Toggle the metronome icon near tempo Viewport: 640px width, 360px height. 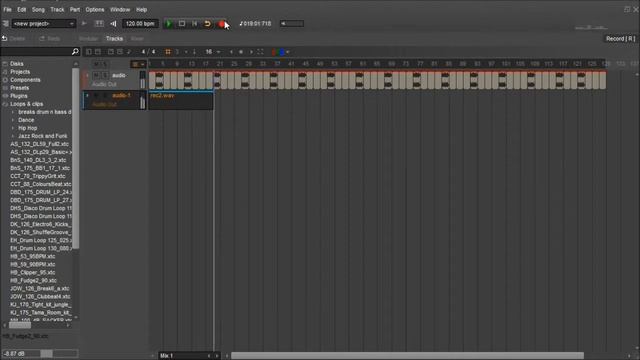point(113,24)
